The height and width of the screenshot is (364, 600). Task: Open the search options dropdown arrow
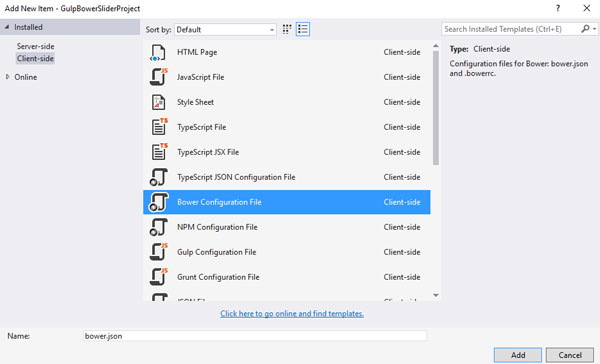click(x=594, y=29)
